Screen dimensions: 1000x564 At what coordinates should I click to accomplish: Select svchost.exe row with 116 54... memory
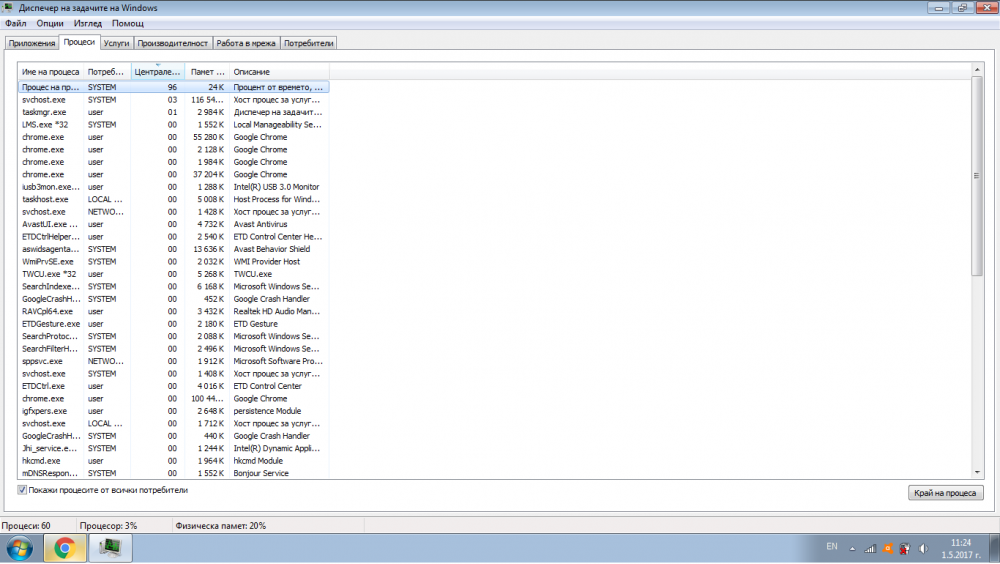tap(173, 100)
